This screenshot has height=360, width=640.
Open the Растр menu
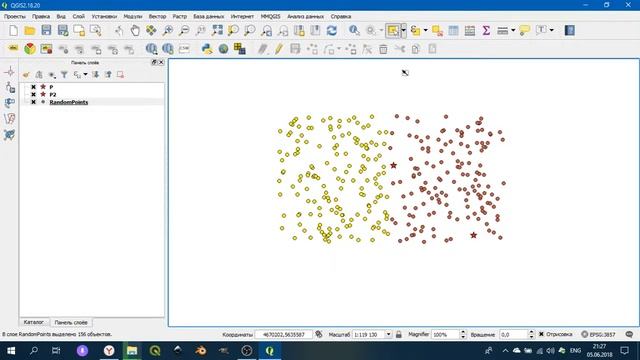[x=180, y=16]
